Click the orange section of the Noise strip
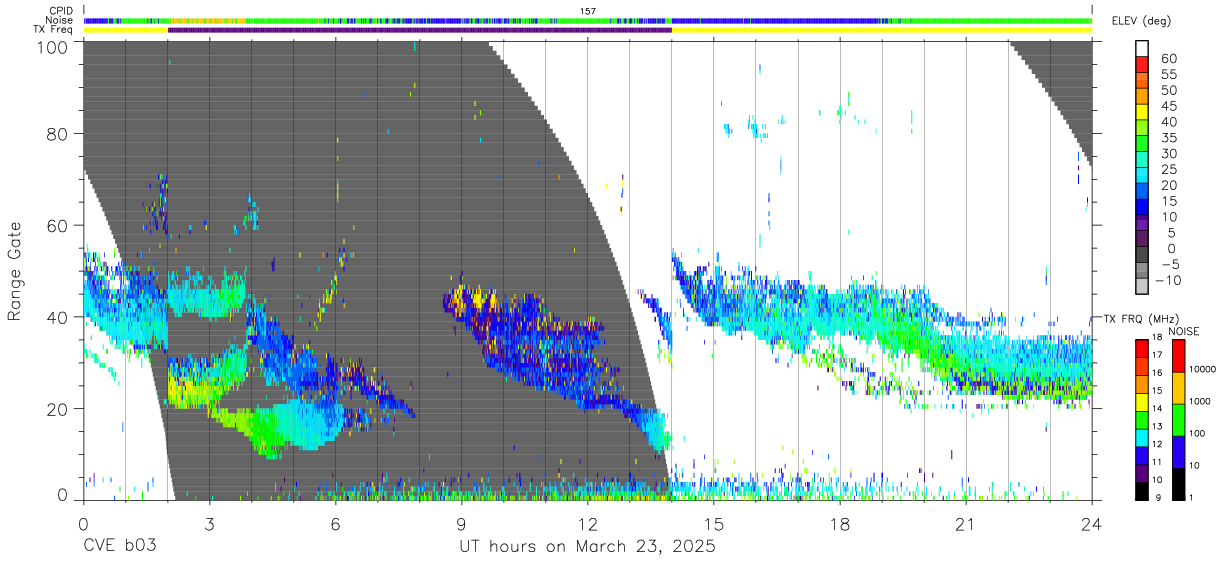Viewport: 1228px width, 567px height. tap(208, 20)
